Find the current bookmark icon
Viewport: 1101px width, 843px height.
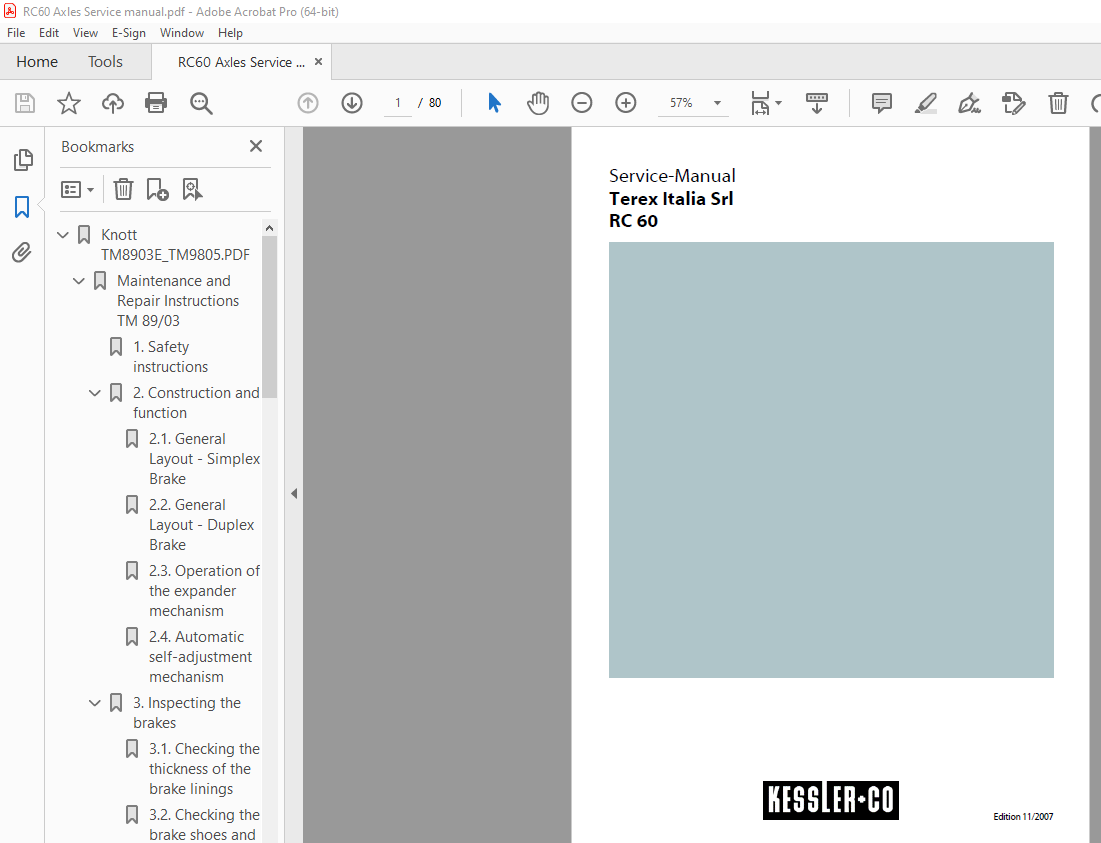coord(192,190)
